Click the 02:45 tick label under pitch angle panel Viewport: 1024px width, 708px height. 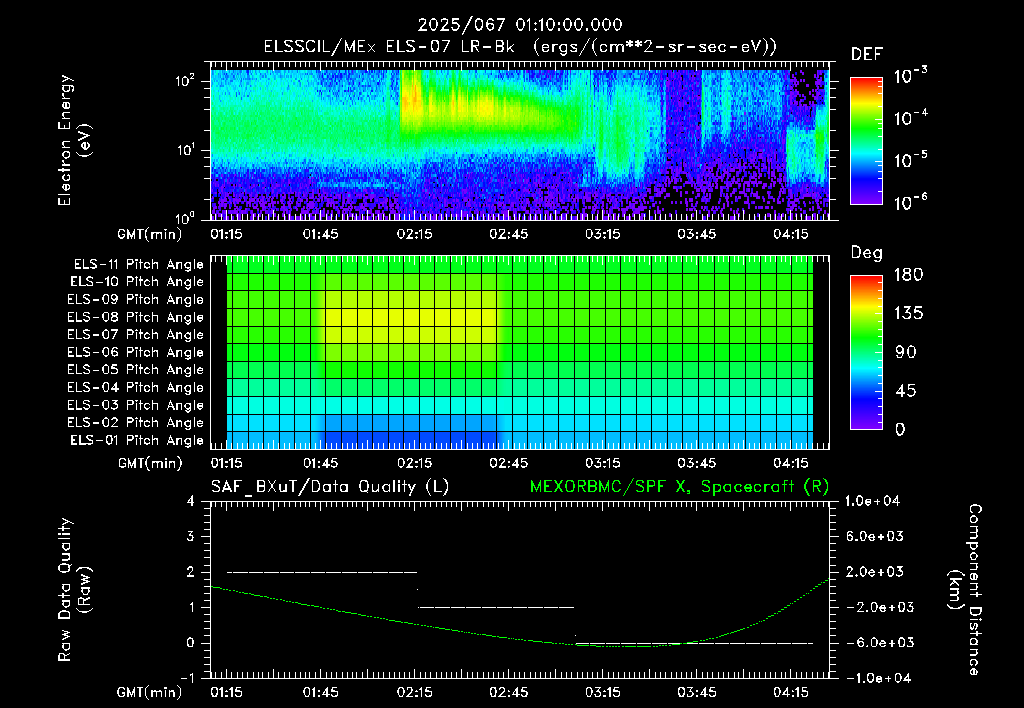click(509, 463)
